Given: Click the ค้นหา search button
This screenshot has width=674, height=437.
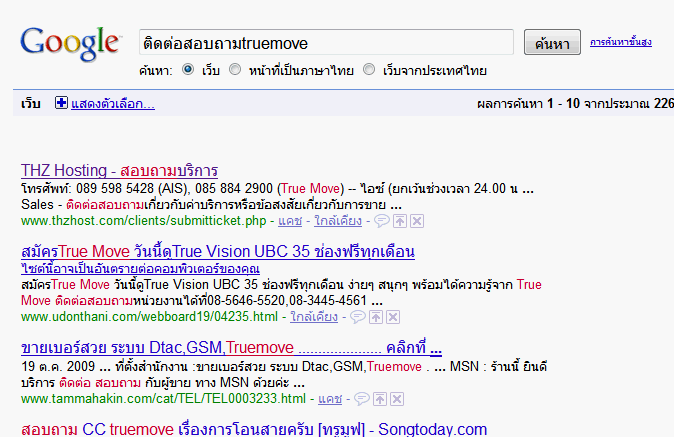Looking at the screenshot, I should (x=552, y=42).
